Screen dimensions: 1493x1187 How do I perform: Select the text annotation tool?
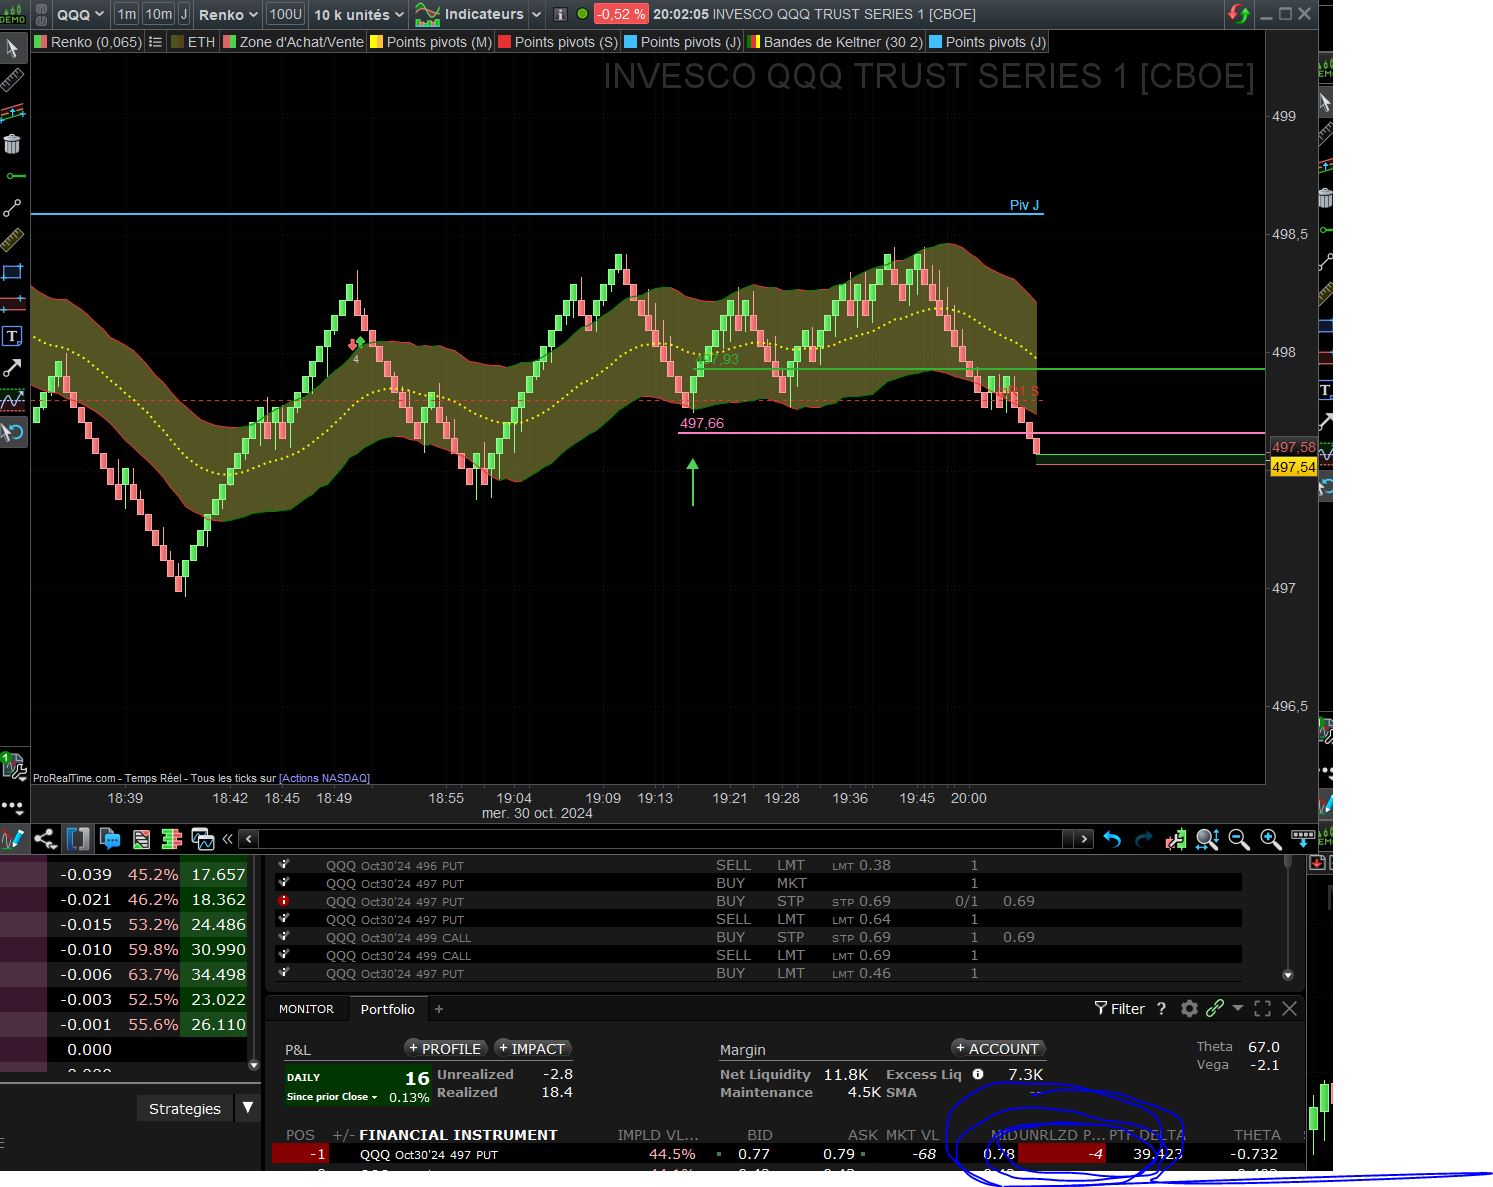pos(12,336)
